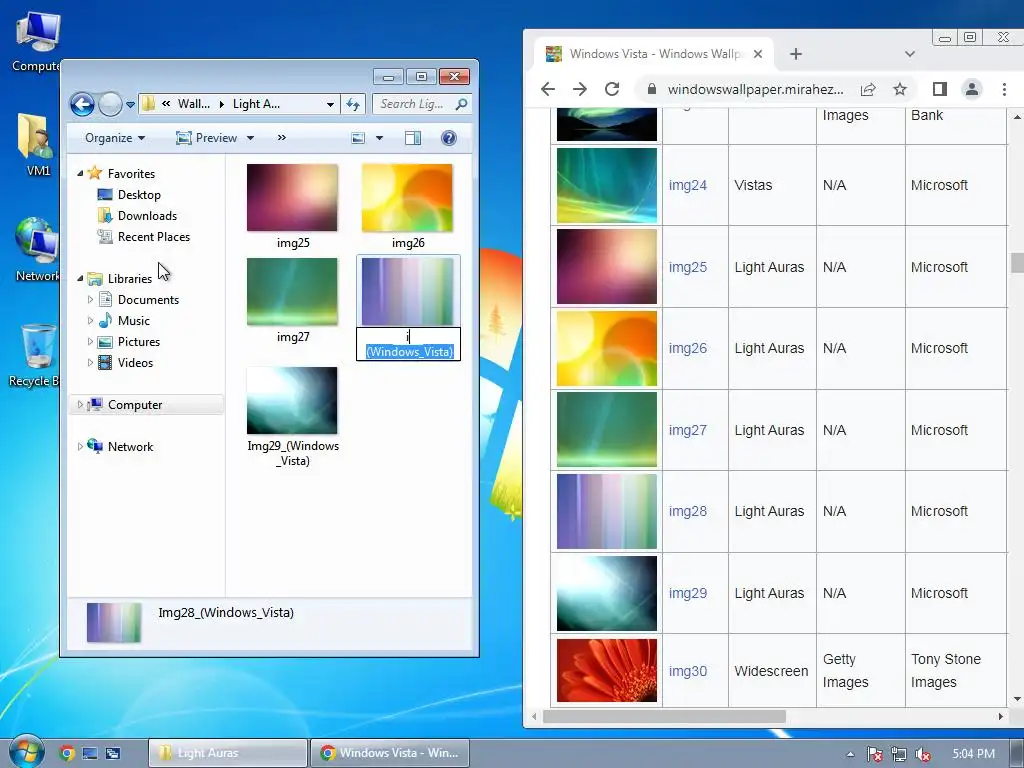Click the file rename text box
The height and width of the screenshot is (768, 1024).
(408, 344)
